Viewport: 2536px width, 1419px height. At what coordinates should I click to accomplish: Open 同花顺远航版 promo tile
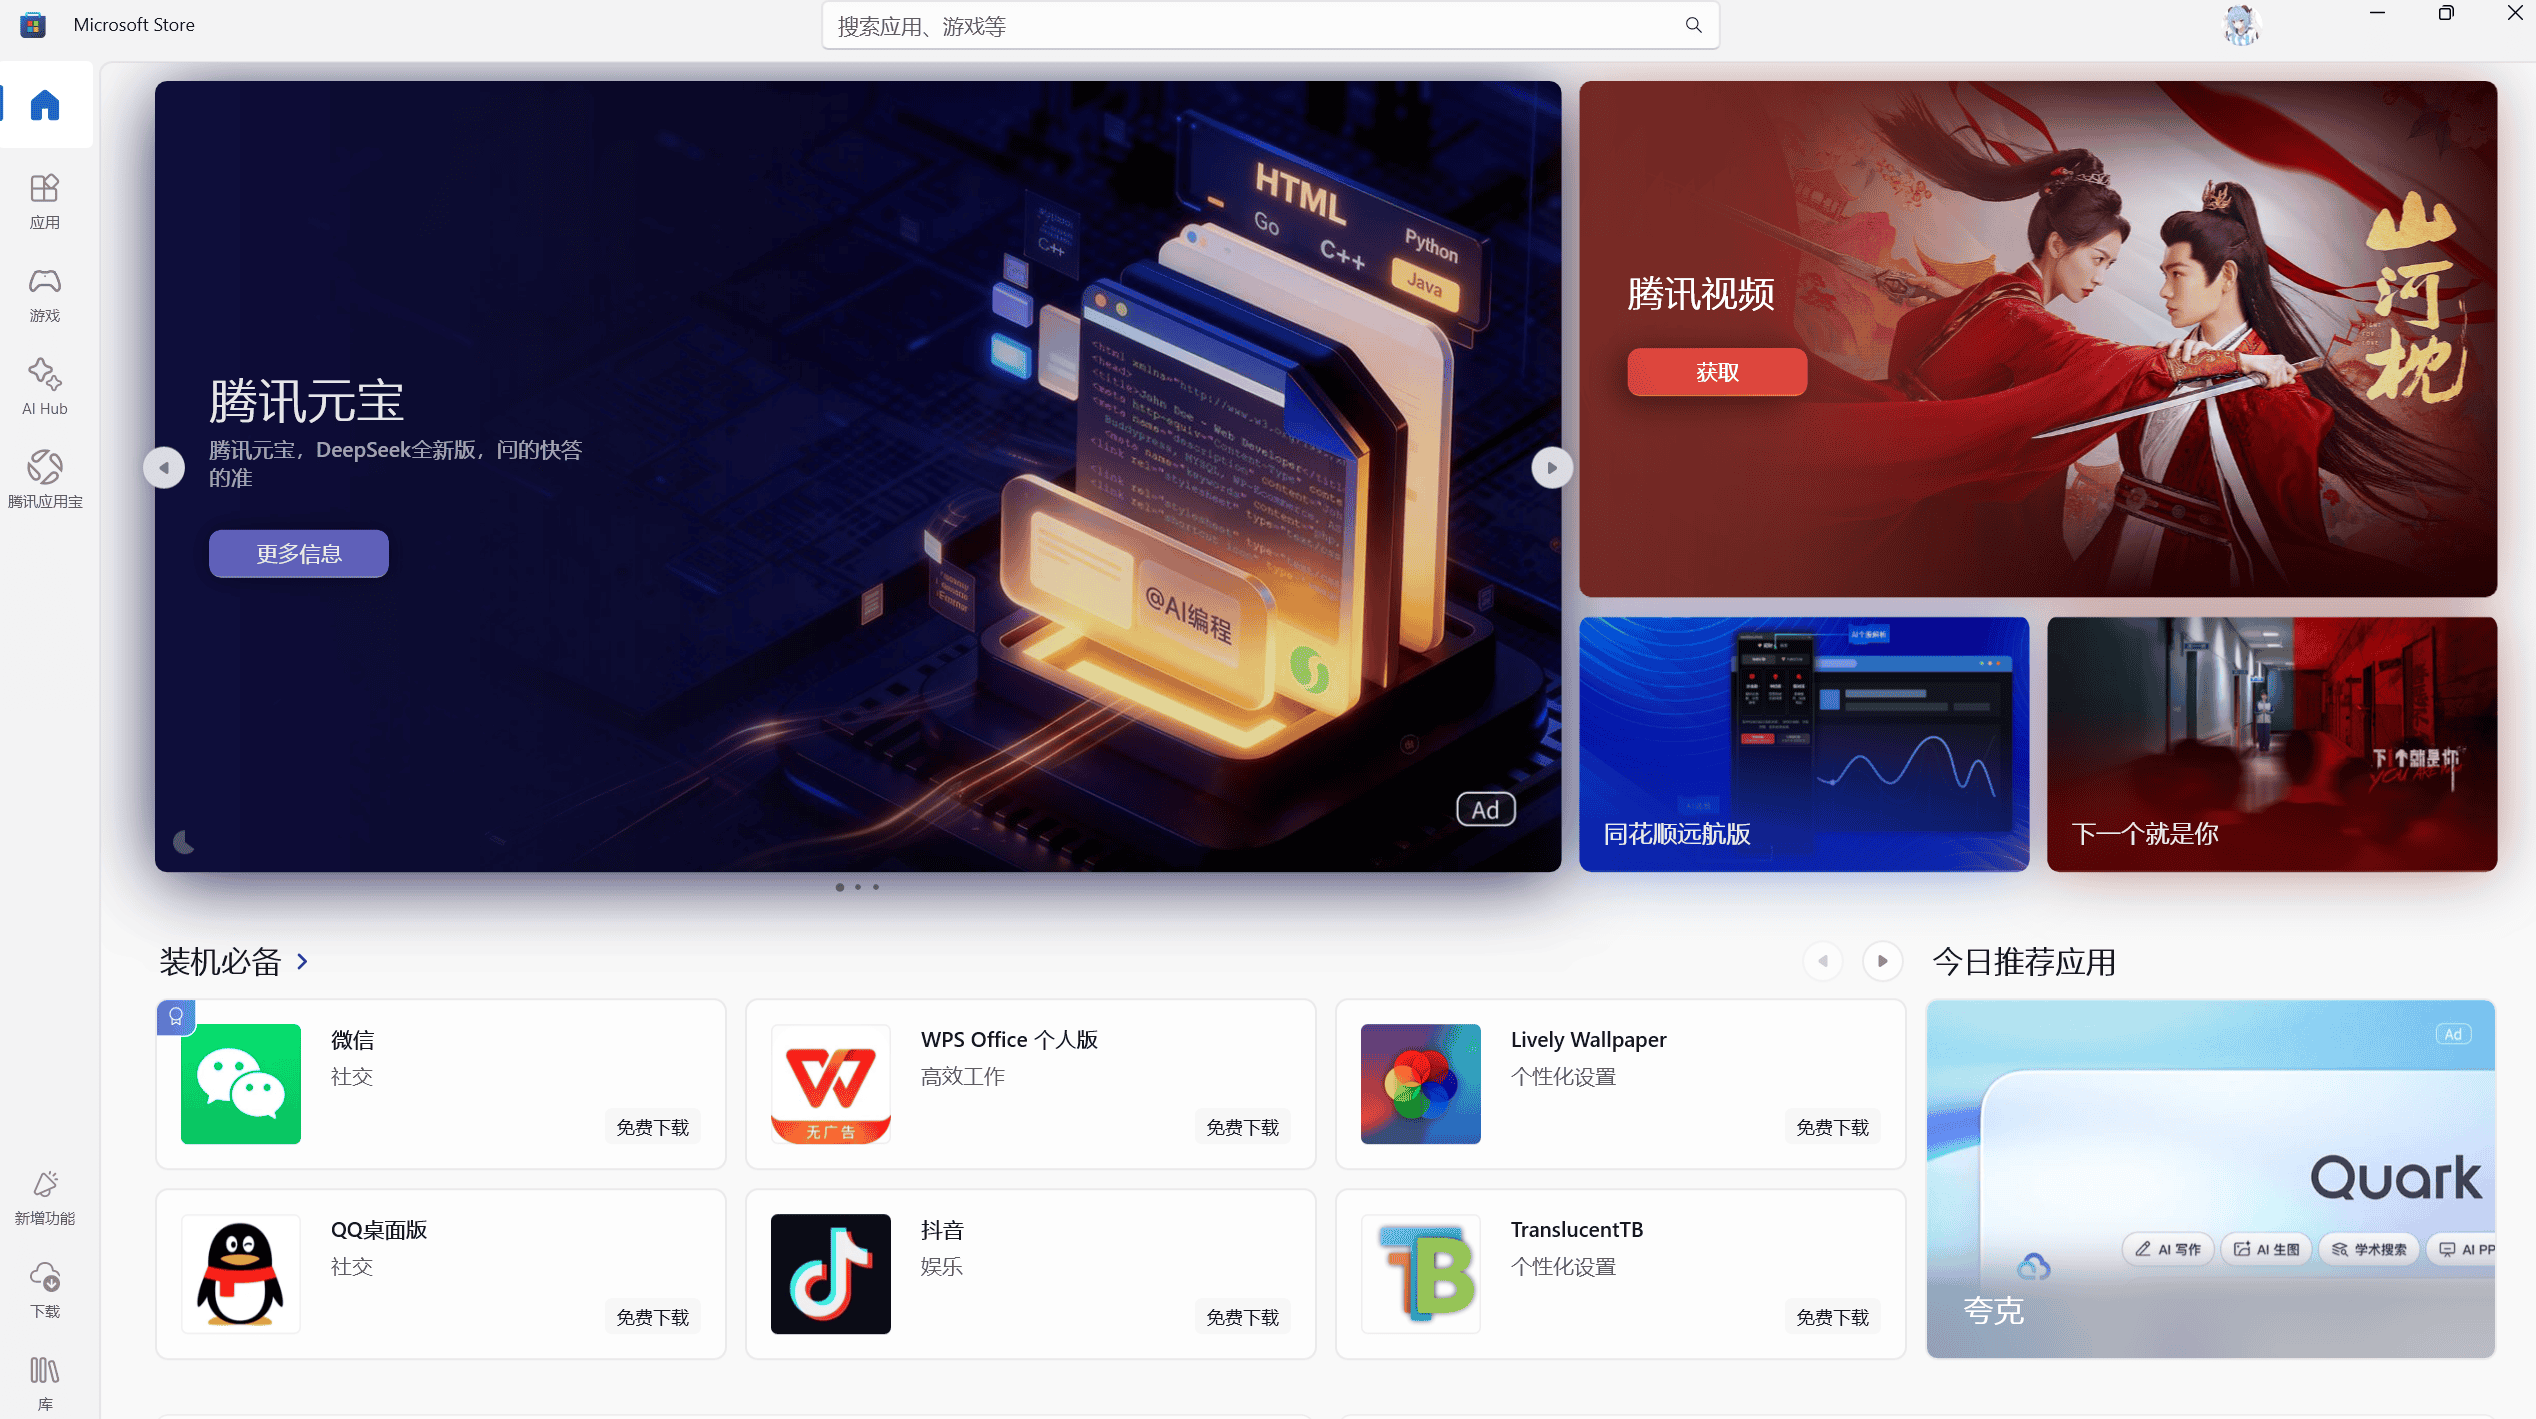(x=1803, y=744)
